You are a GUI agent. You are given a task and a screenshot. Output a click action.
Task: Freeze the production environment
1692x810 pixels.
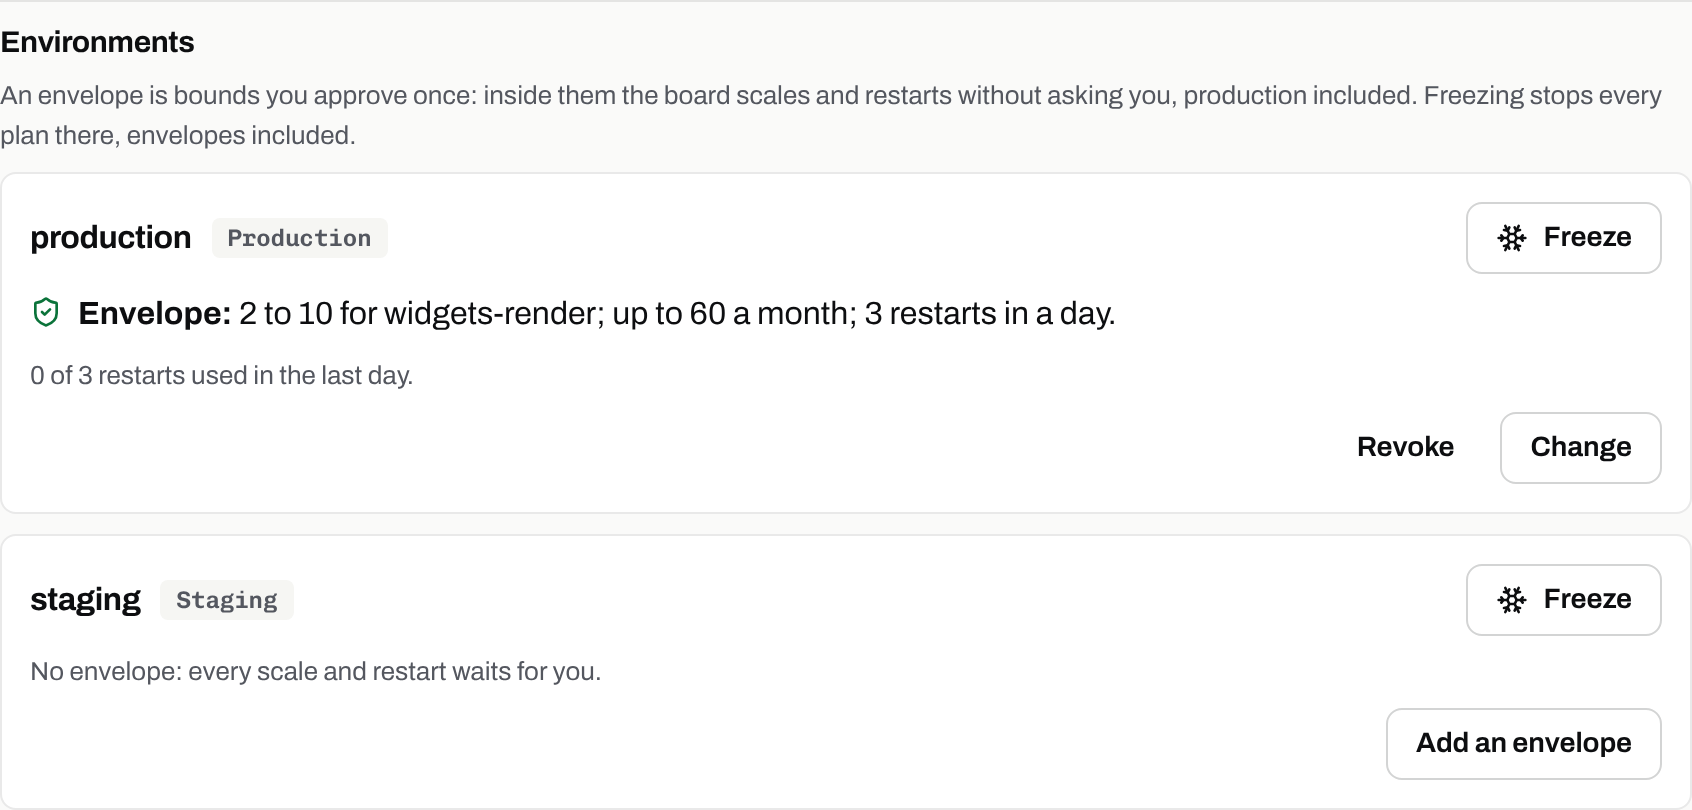click(x=1563, y=238)
